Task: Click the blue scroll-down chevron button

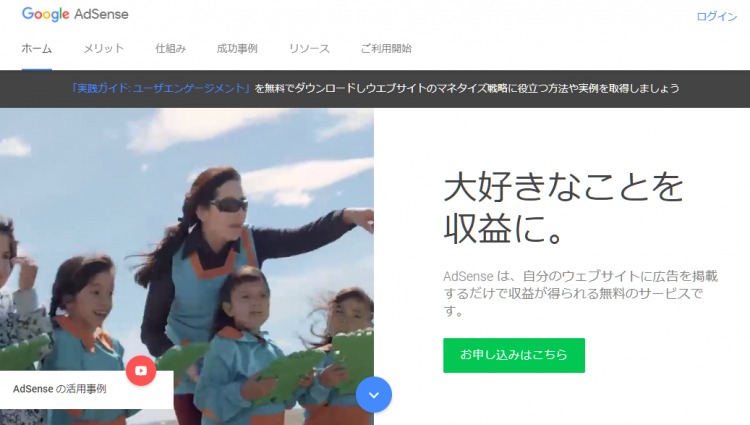Action: click(374, 395)
